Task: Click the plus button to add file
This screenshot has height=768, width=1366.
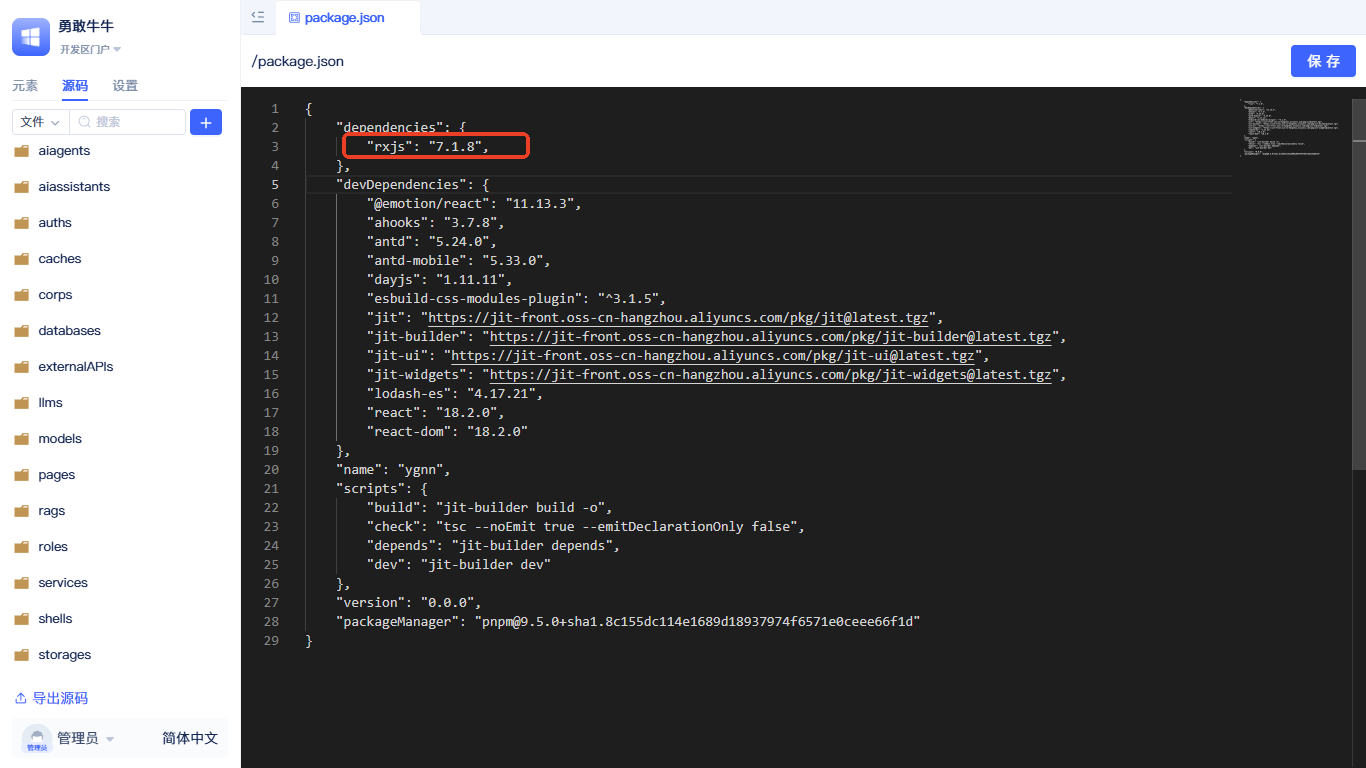Action: (x=206, y=122)
